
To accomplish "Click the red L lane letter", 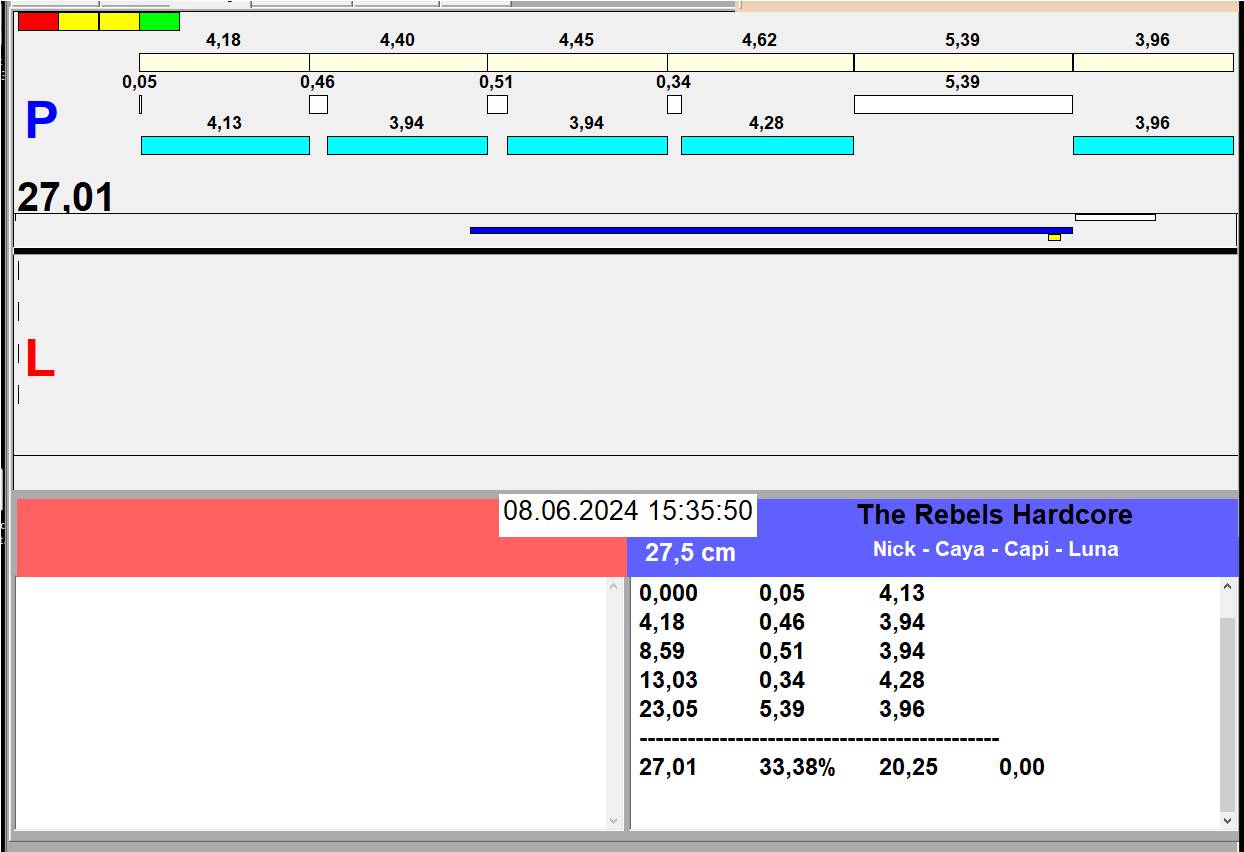I will pos(39,360).
